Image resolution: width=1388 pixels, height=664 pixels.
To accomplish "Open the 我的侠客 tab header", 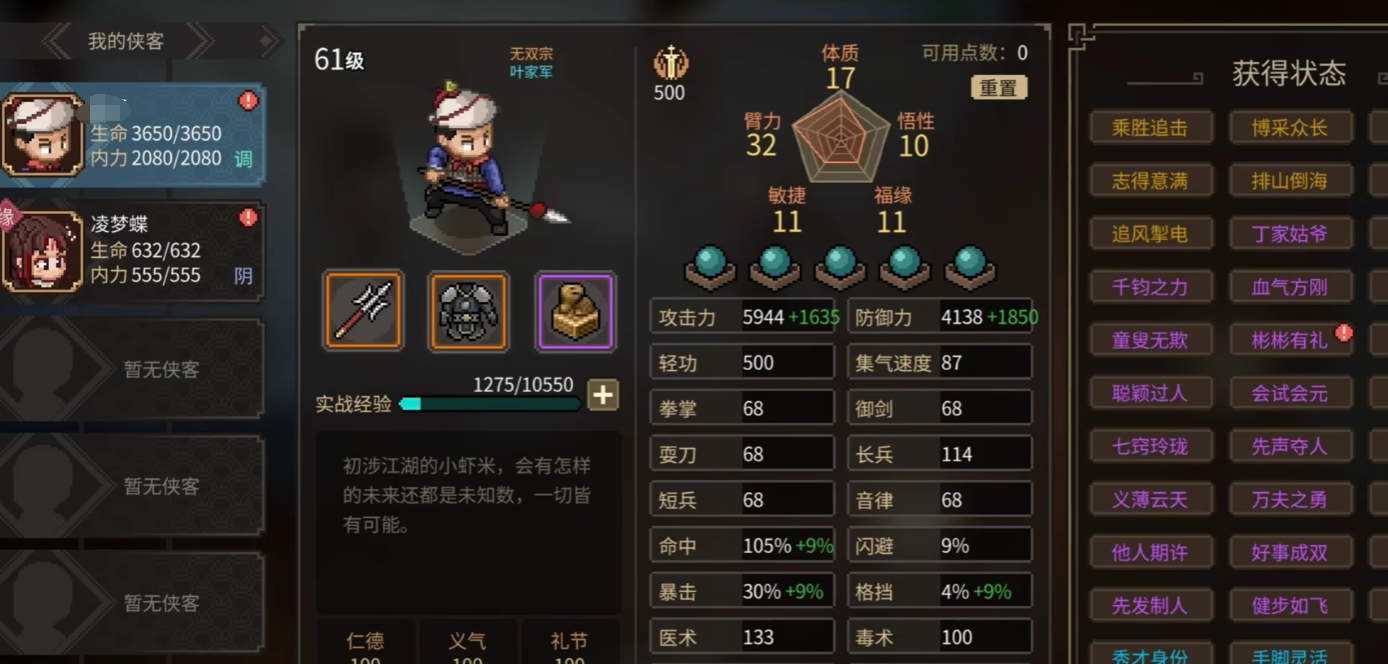I will 126,41.
